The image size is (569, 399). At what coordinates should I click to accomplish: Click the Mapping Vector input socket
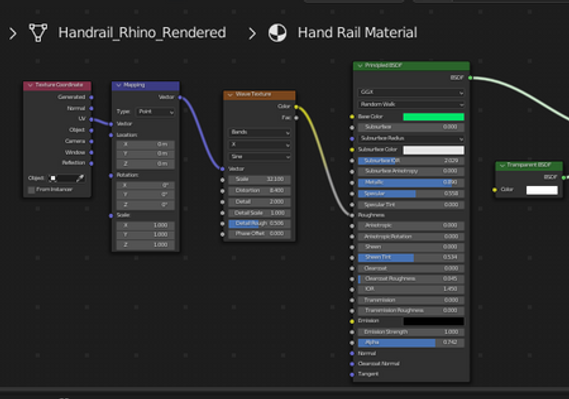point(111,124)
